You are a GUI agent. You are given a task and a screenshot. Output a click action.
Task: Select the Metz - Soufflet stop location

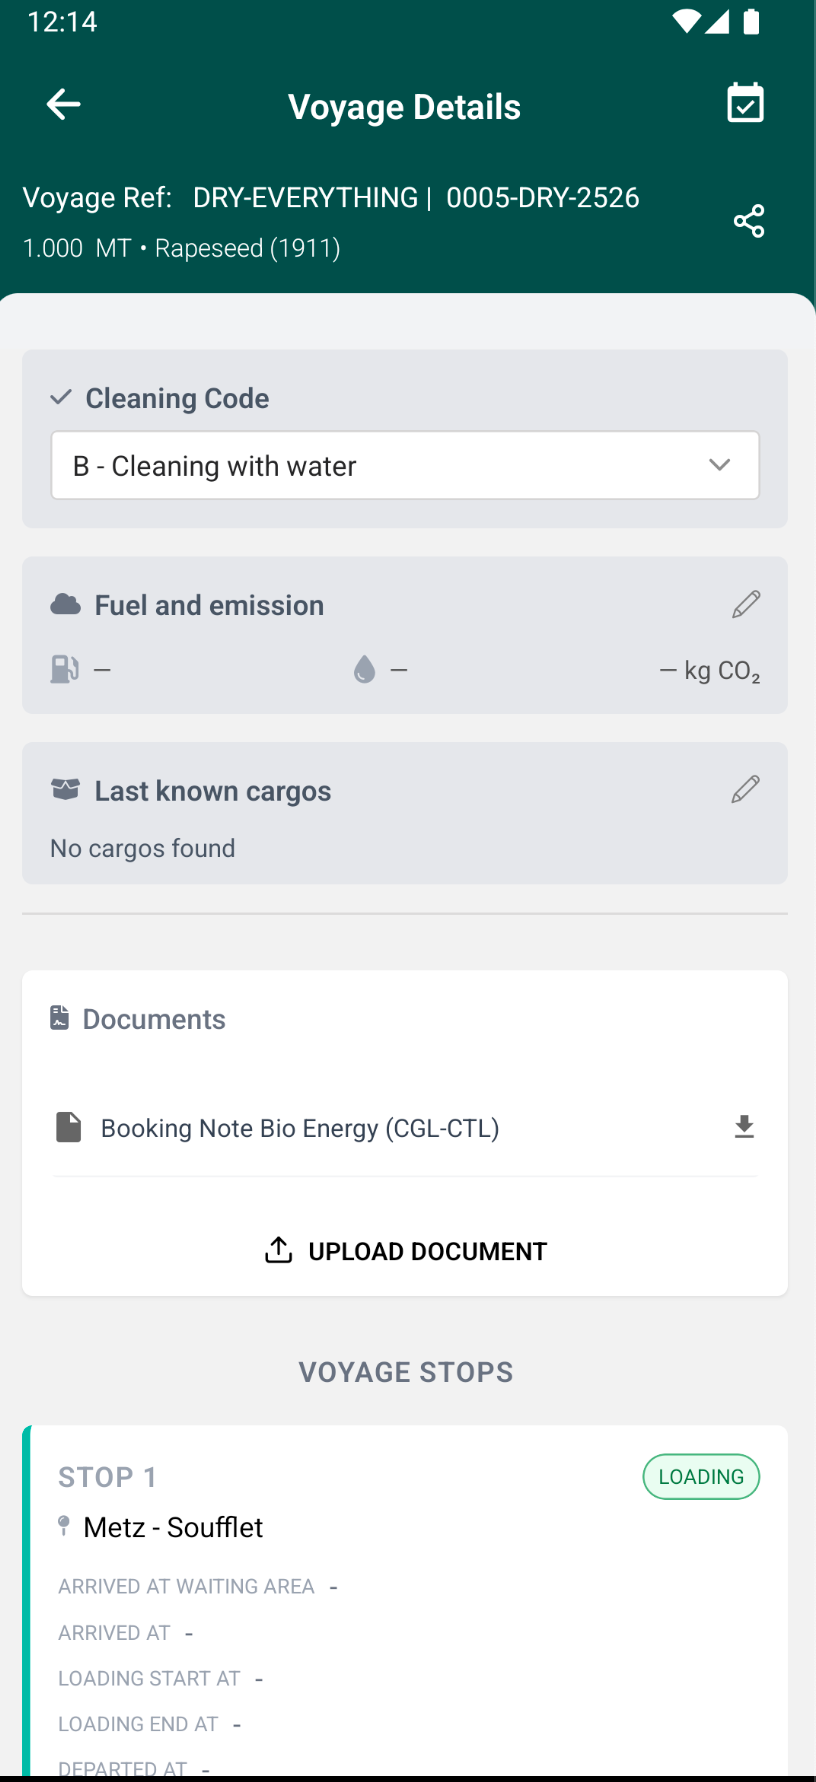pyautogui.click(x=173, y=1527)
